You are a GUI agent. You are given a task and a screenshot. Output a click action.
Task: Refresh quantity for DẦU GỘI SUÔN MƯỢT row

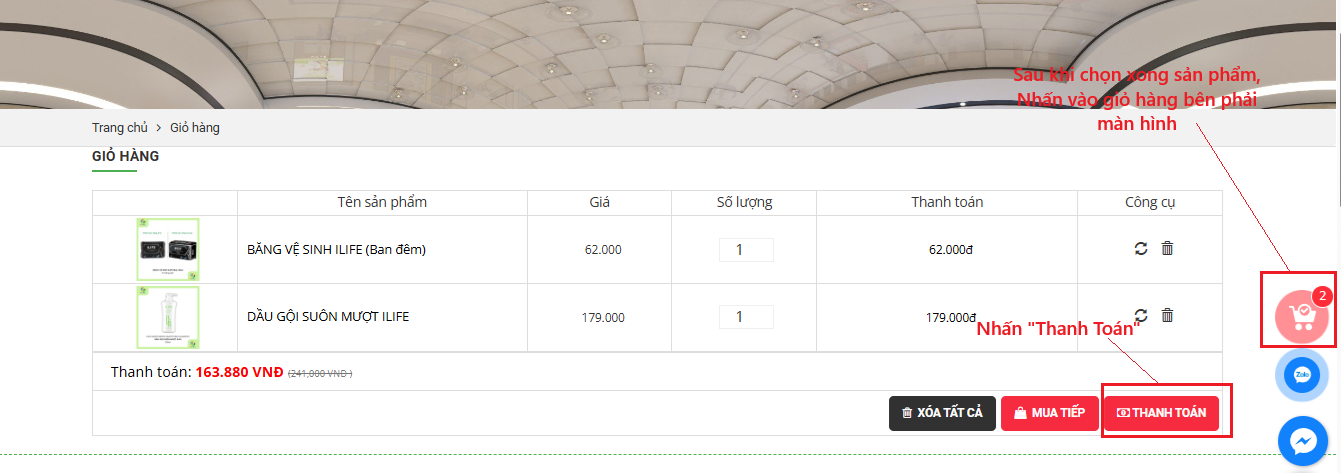pos(1141,315)
